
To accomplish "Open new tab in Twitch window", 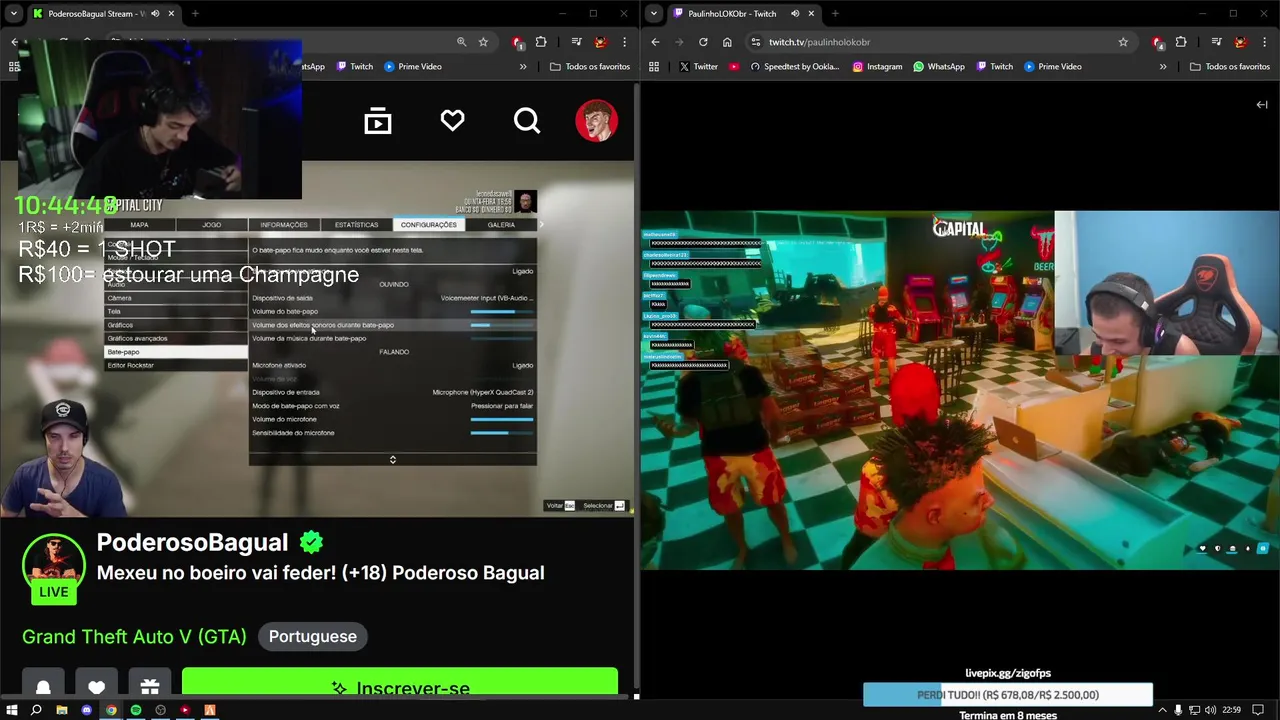I will [835, 14].
